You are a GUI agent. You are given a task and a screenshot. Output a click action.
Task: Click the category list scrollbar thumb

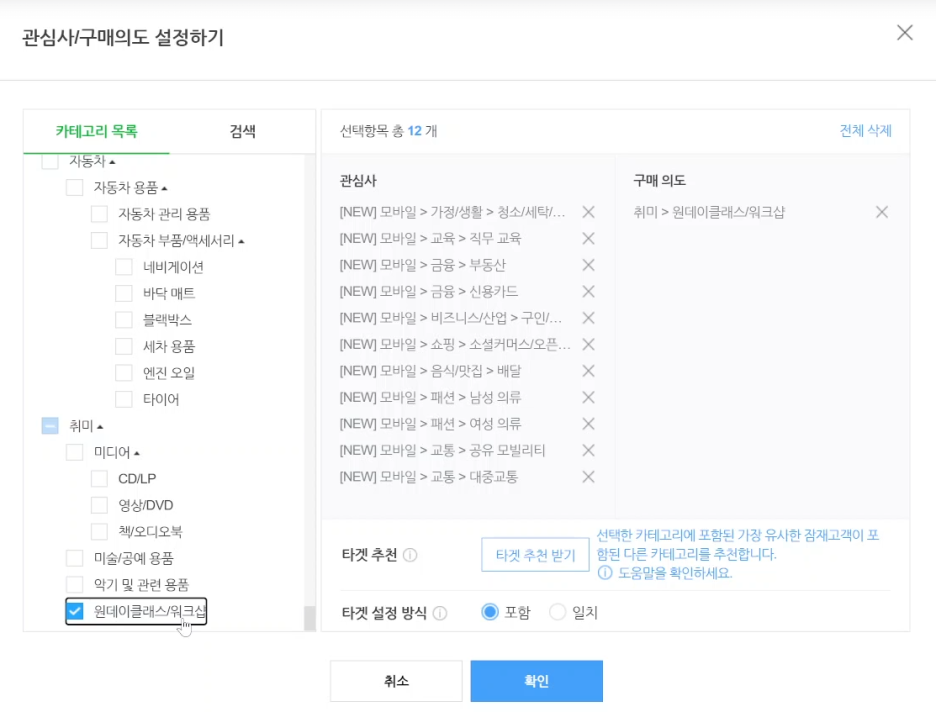click(x=310, y=618)
